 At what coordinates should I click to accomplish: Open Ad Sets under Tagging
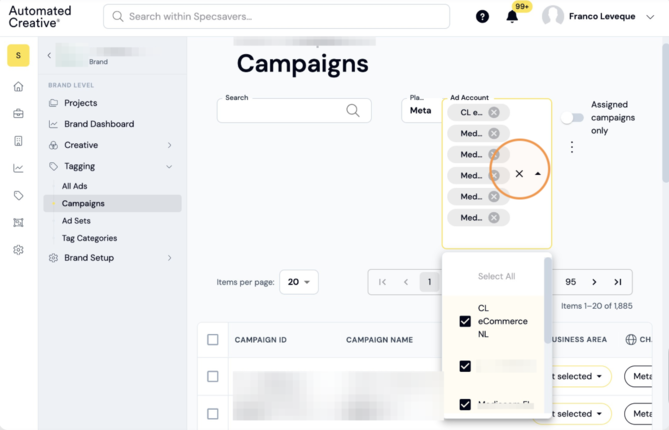(76, 221)
